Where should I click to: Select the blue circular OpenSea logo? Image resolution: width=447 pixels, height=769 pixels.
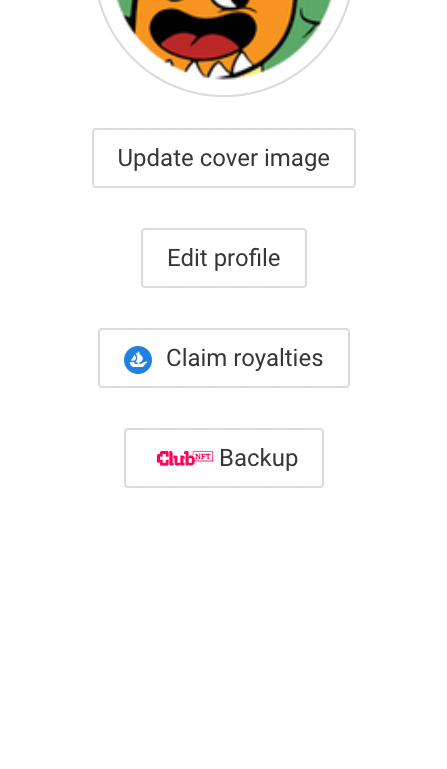point(138,359)
